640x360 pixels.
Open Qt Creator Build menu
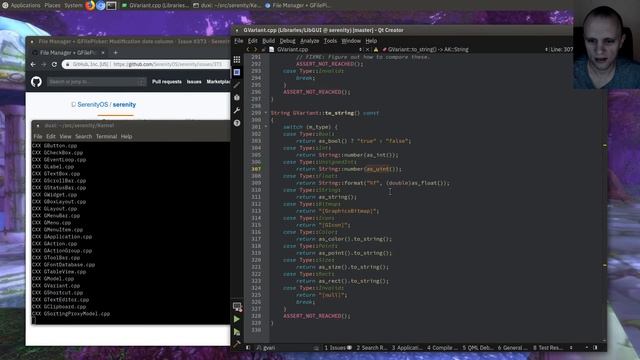point(268,41)
